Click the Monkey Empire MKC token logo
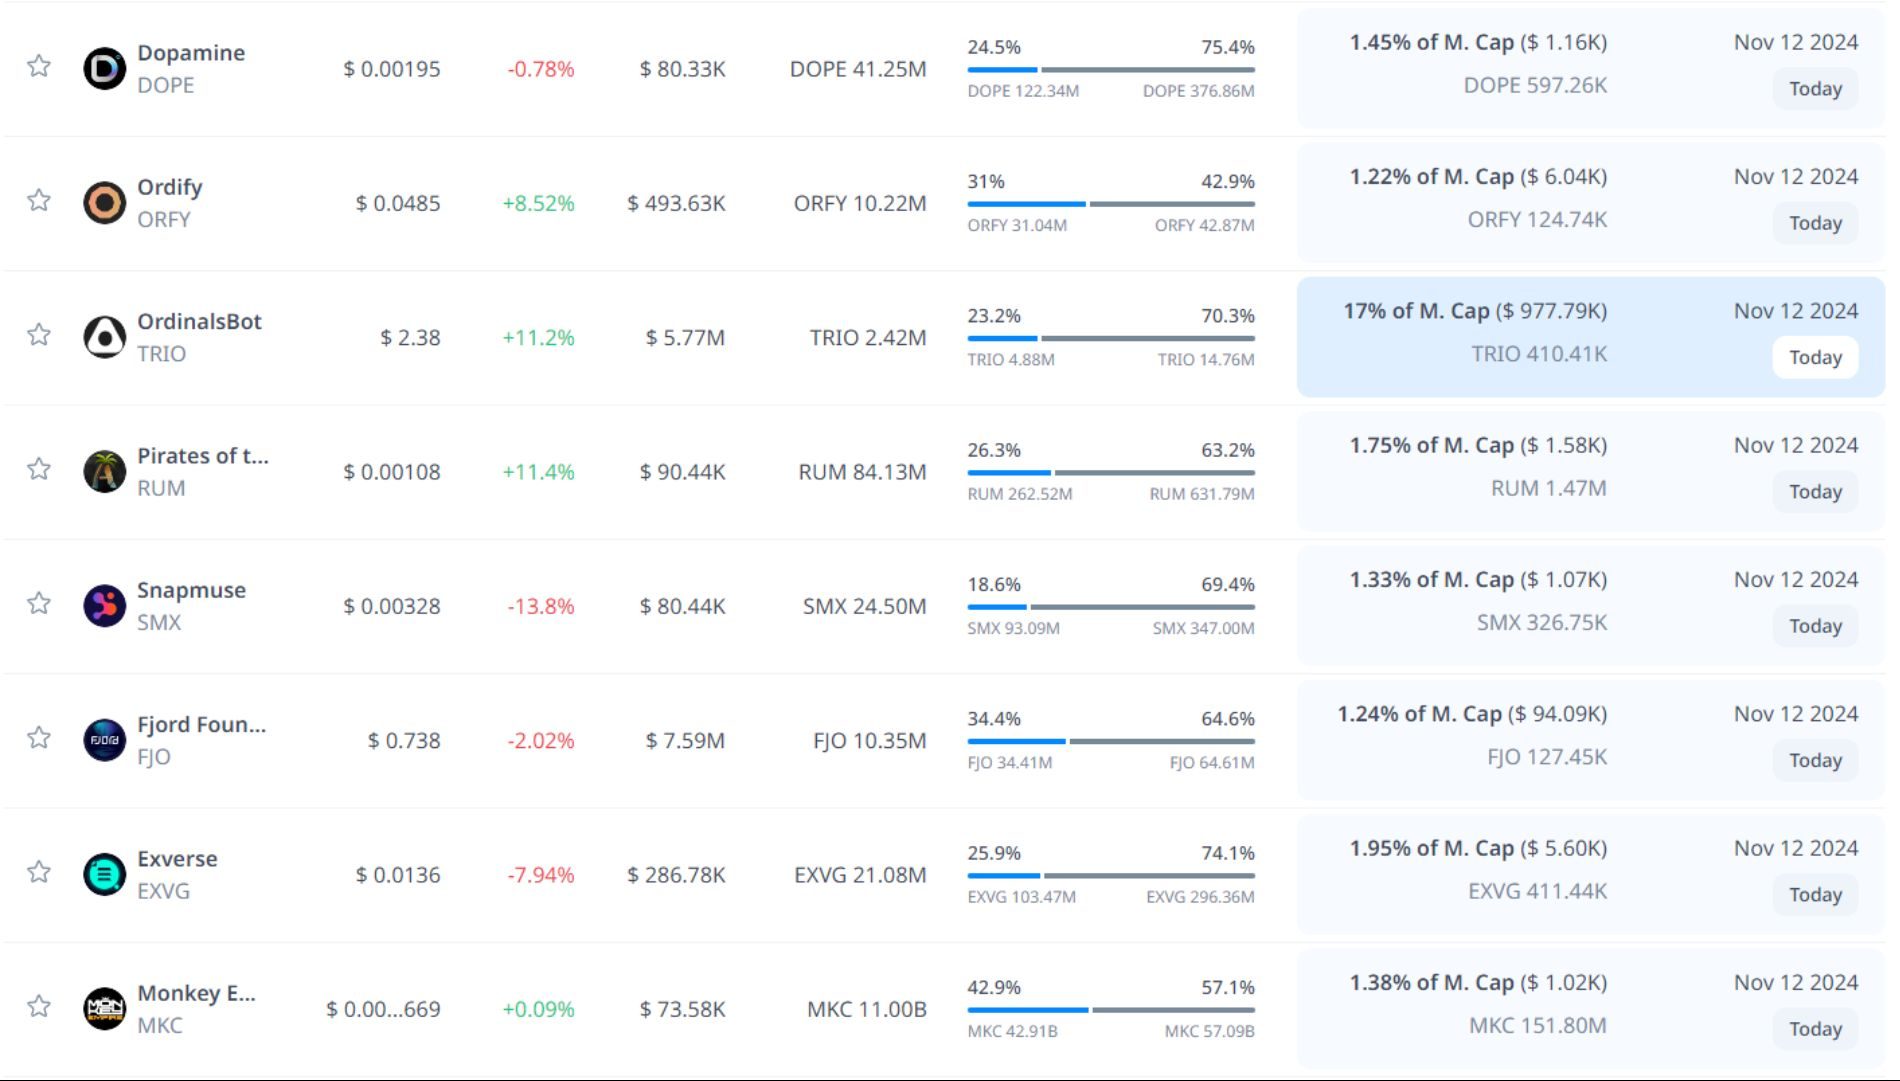The height and width of the screenshot is (1081, 1900). (104, 1008)
